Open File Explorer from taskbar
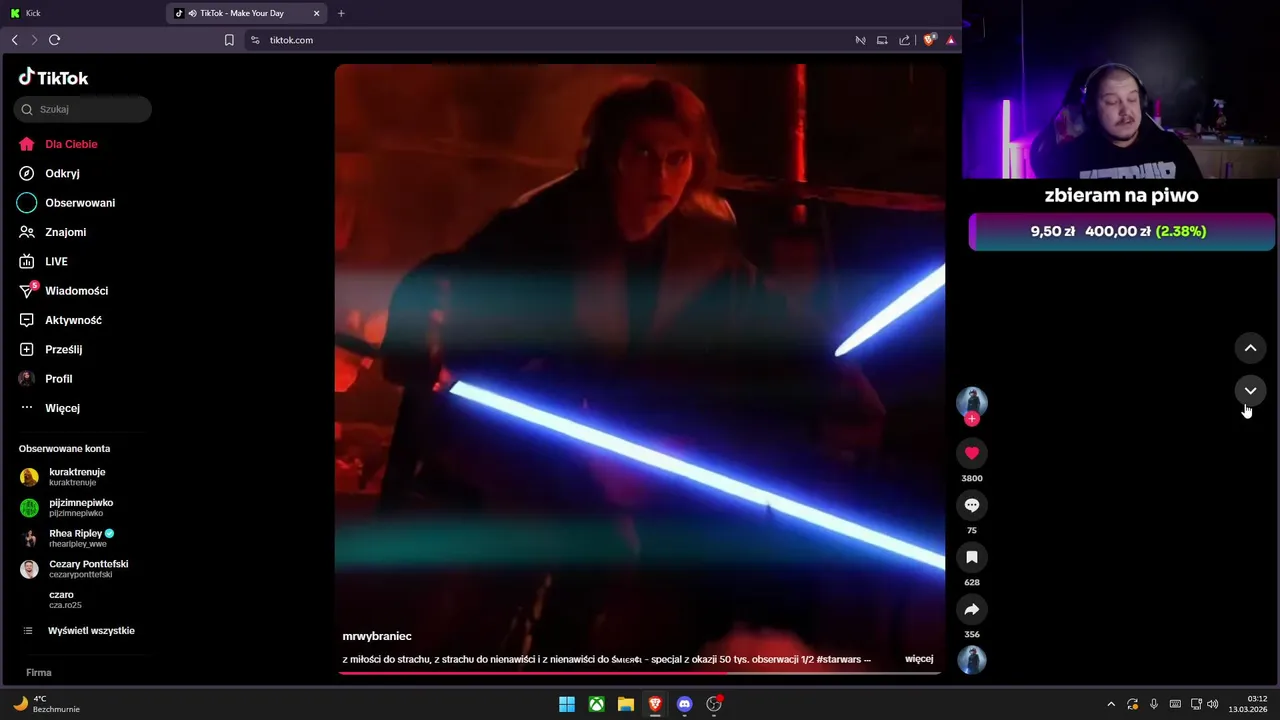The height and width of the screenshot is (720, 1280). pyautogui.click(x=626, y=704)
